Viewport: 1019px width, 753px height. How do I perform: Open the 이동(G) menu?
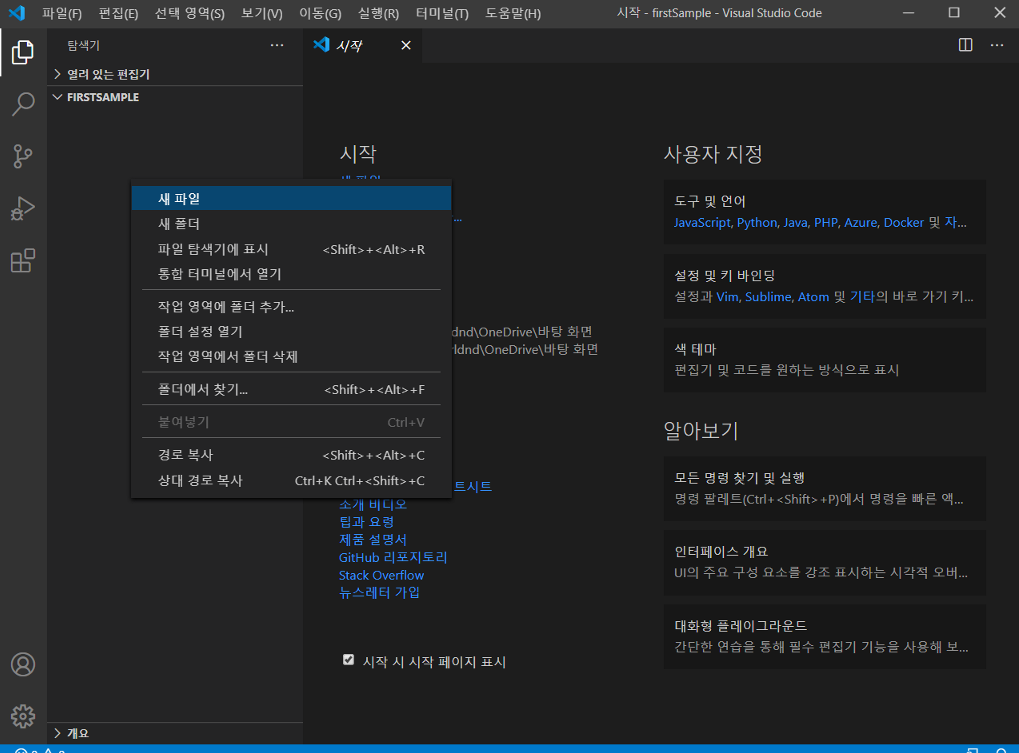(320, 13)
